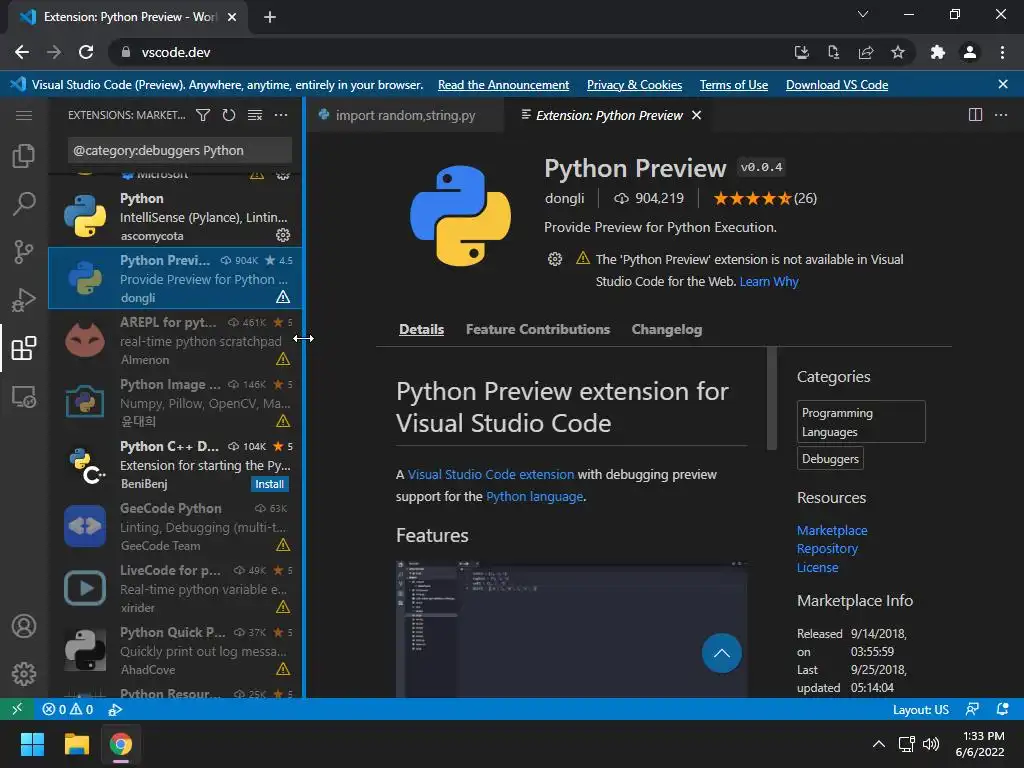Select the Debuggers category tag
Viewport: 1024px width, 768px height.
pyautogui.click(x=830, y=458)
